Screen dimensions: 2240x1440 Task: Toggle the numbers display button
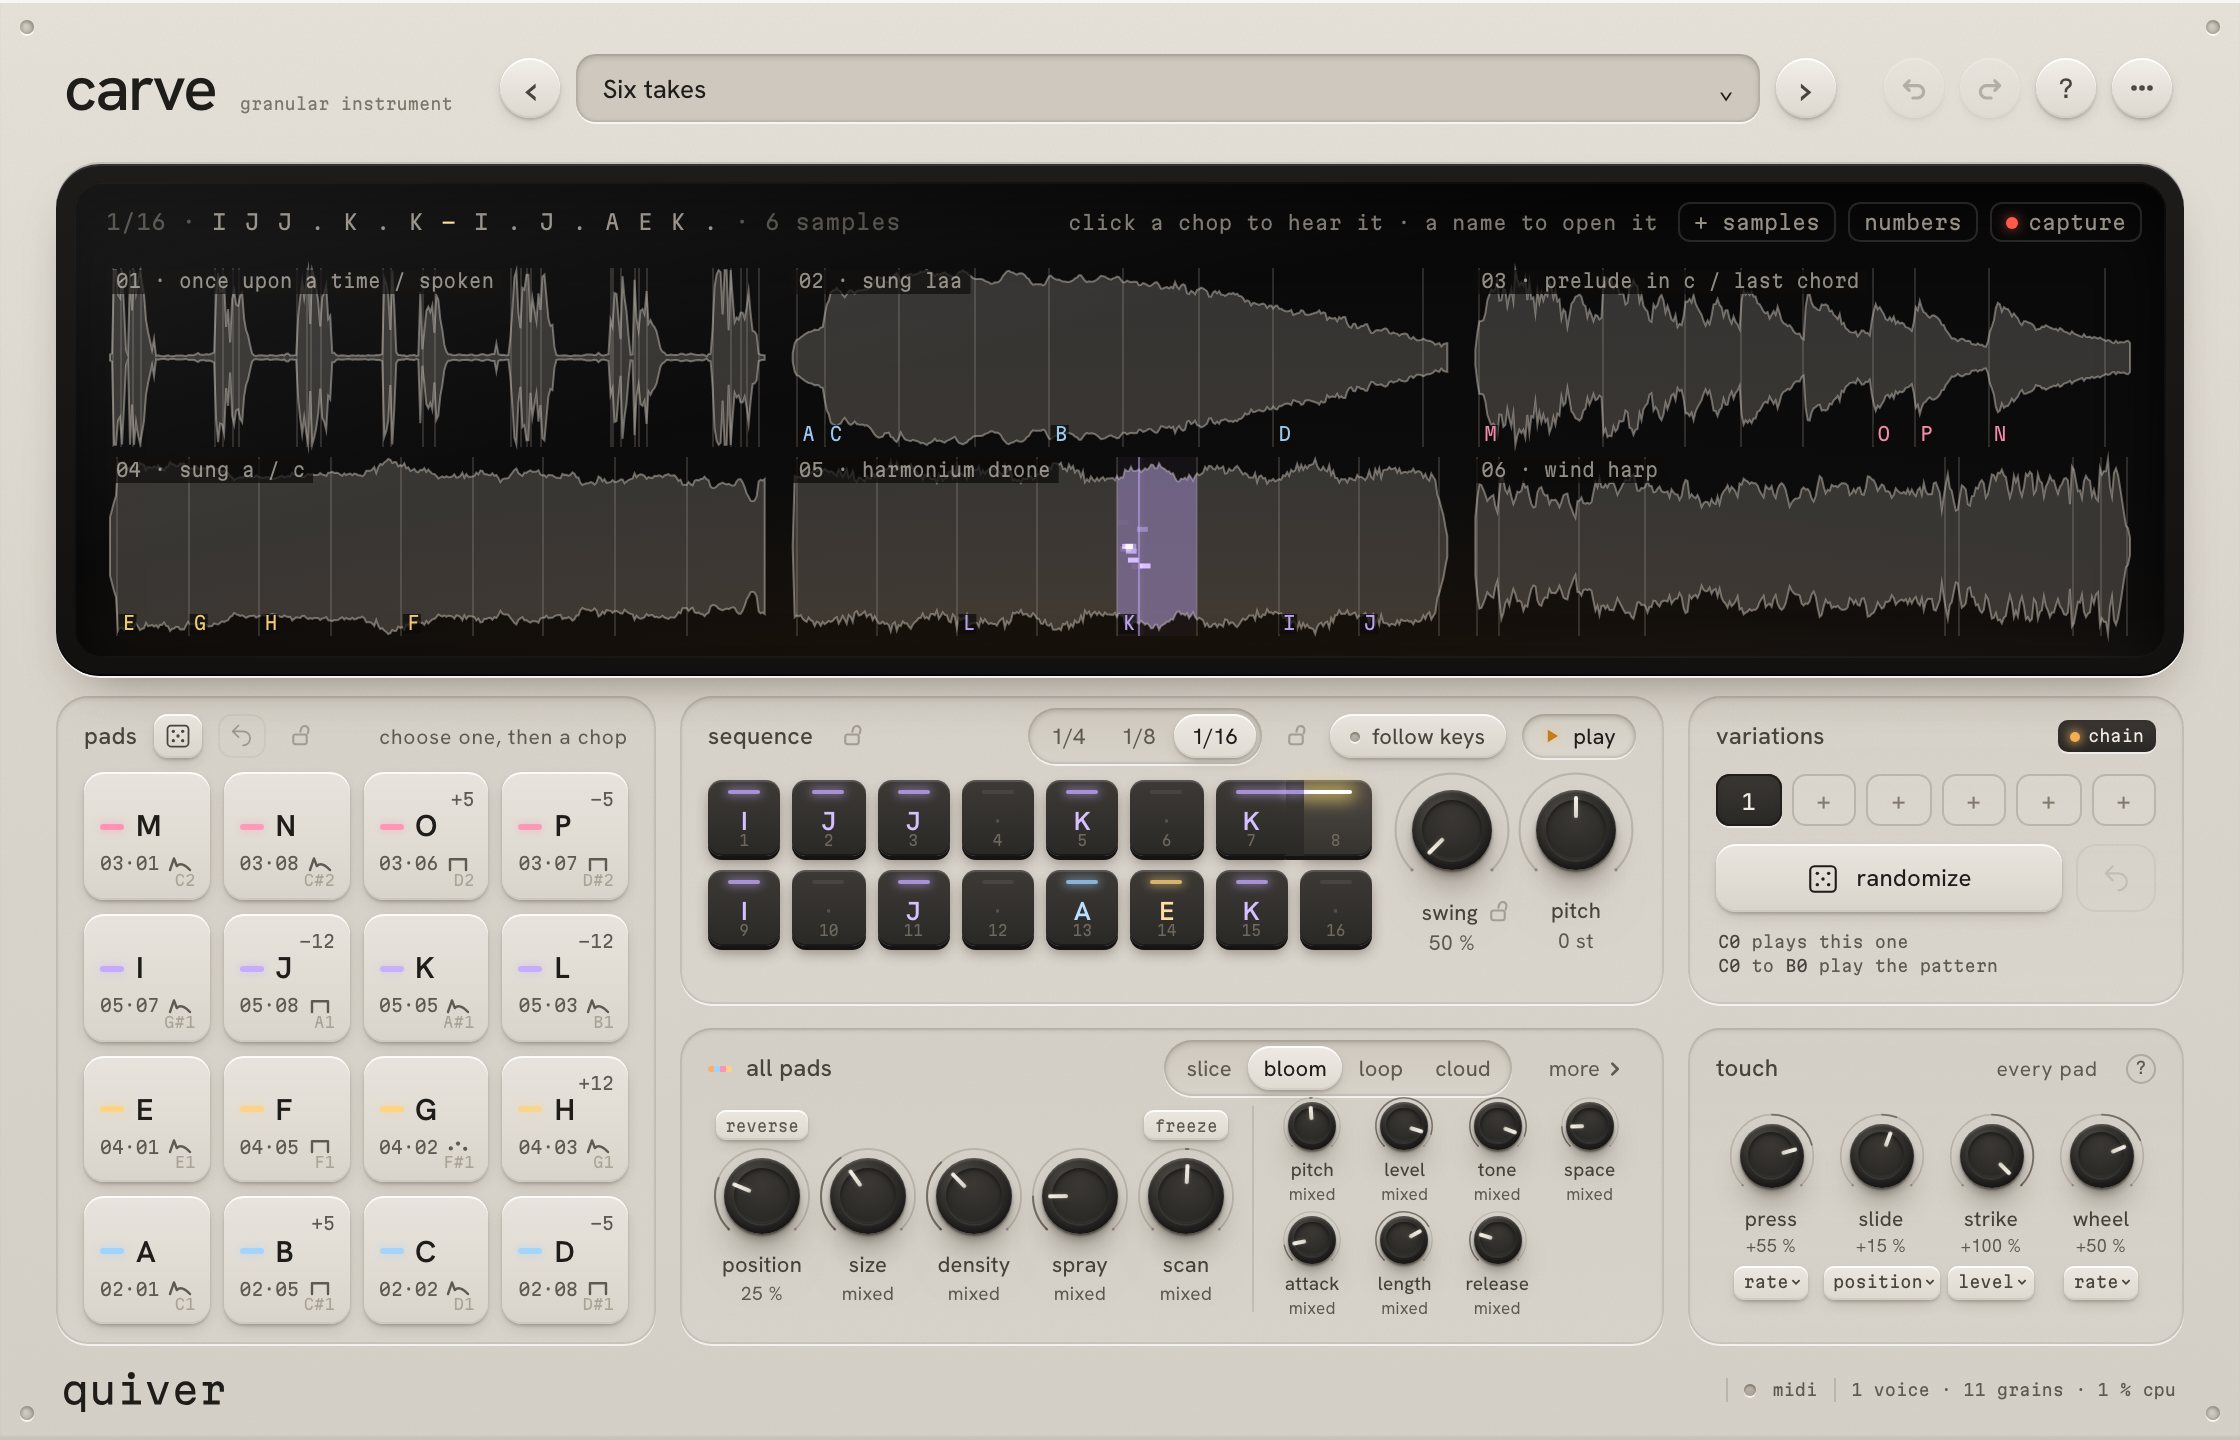coord(1912,222)
